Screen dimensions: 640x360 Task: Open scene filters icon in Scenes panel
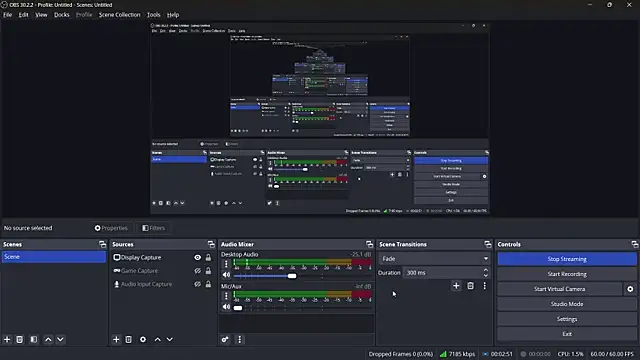tap(34, 339)
